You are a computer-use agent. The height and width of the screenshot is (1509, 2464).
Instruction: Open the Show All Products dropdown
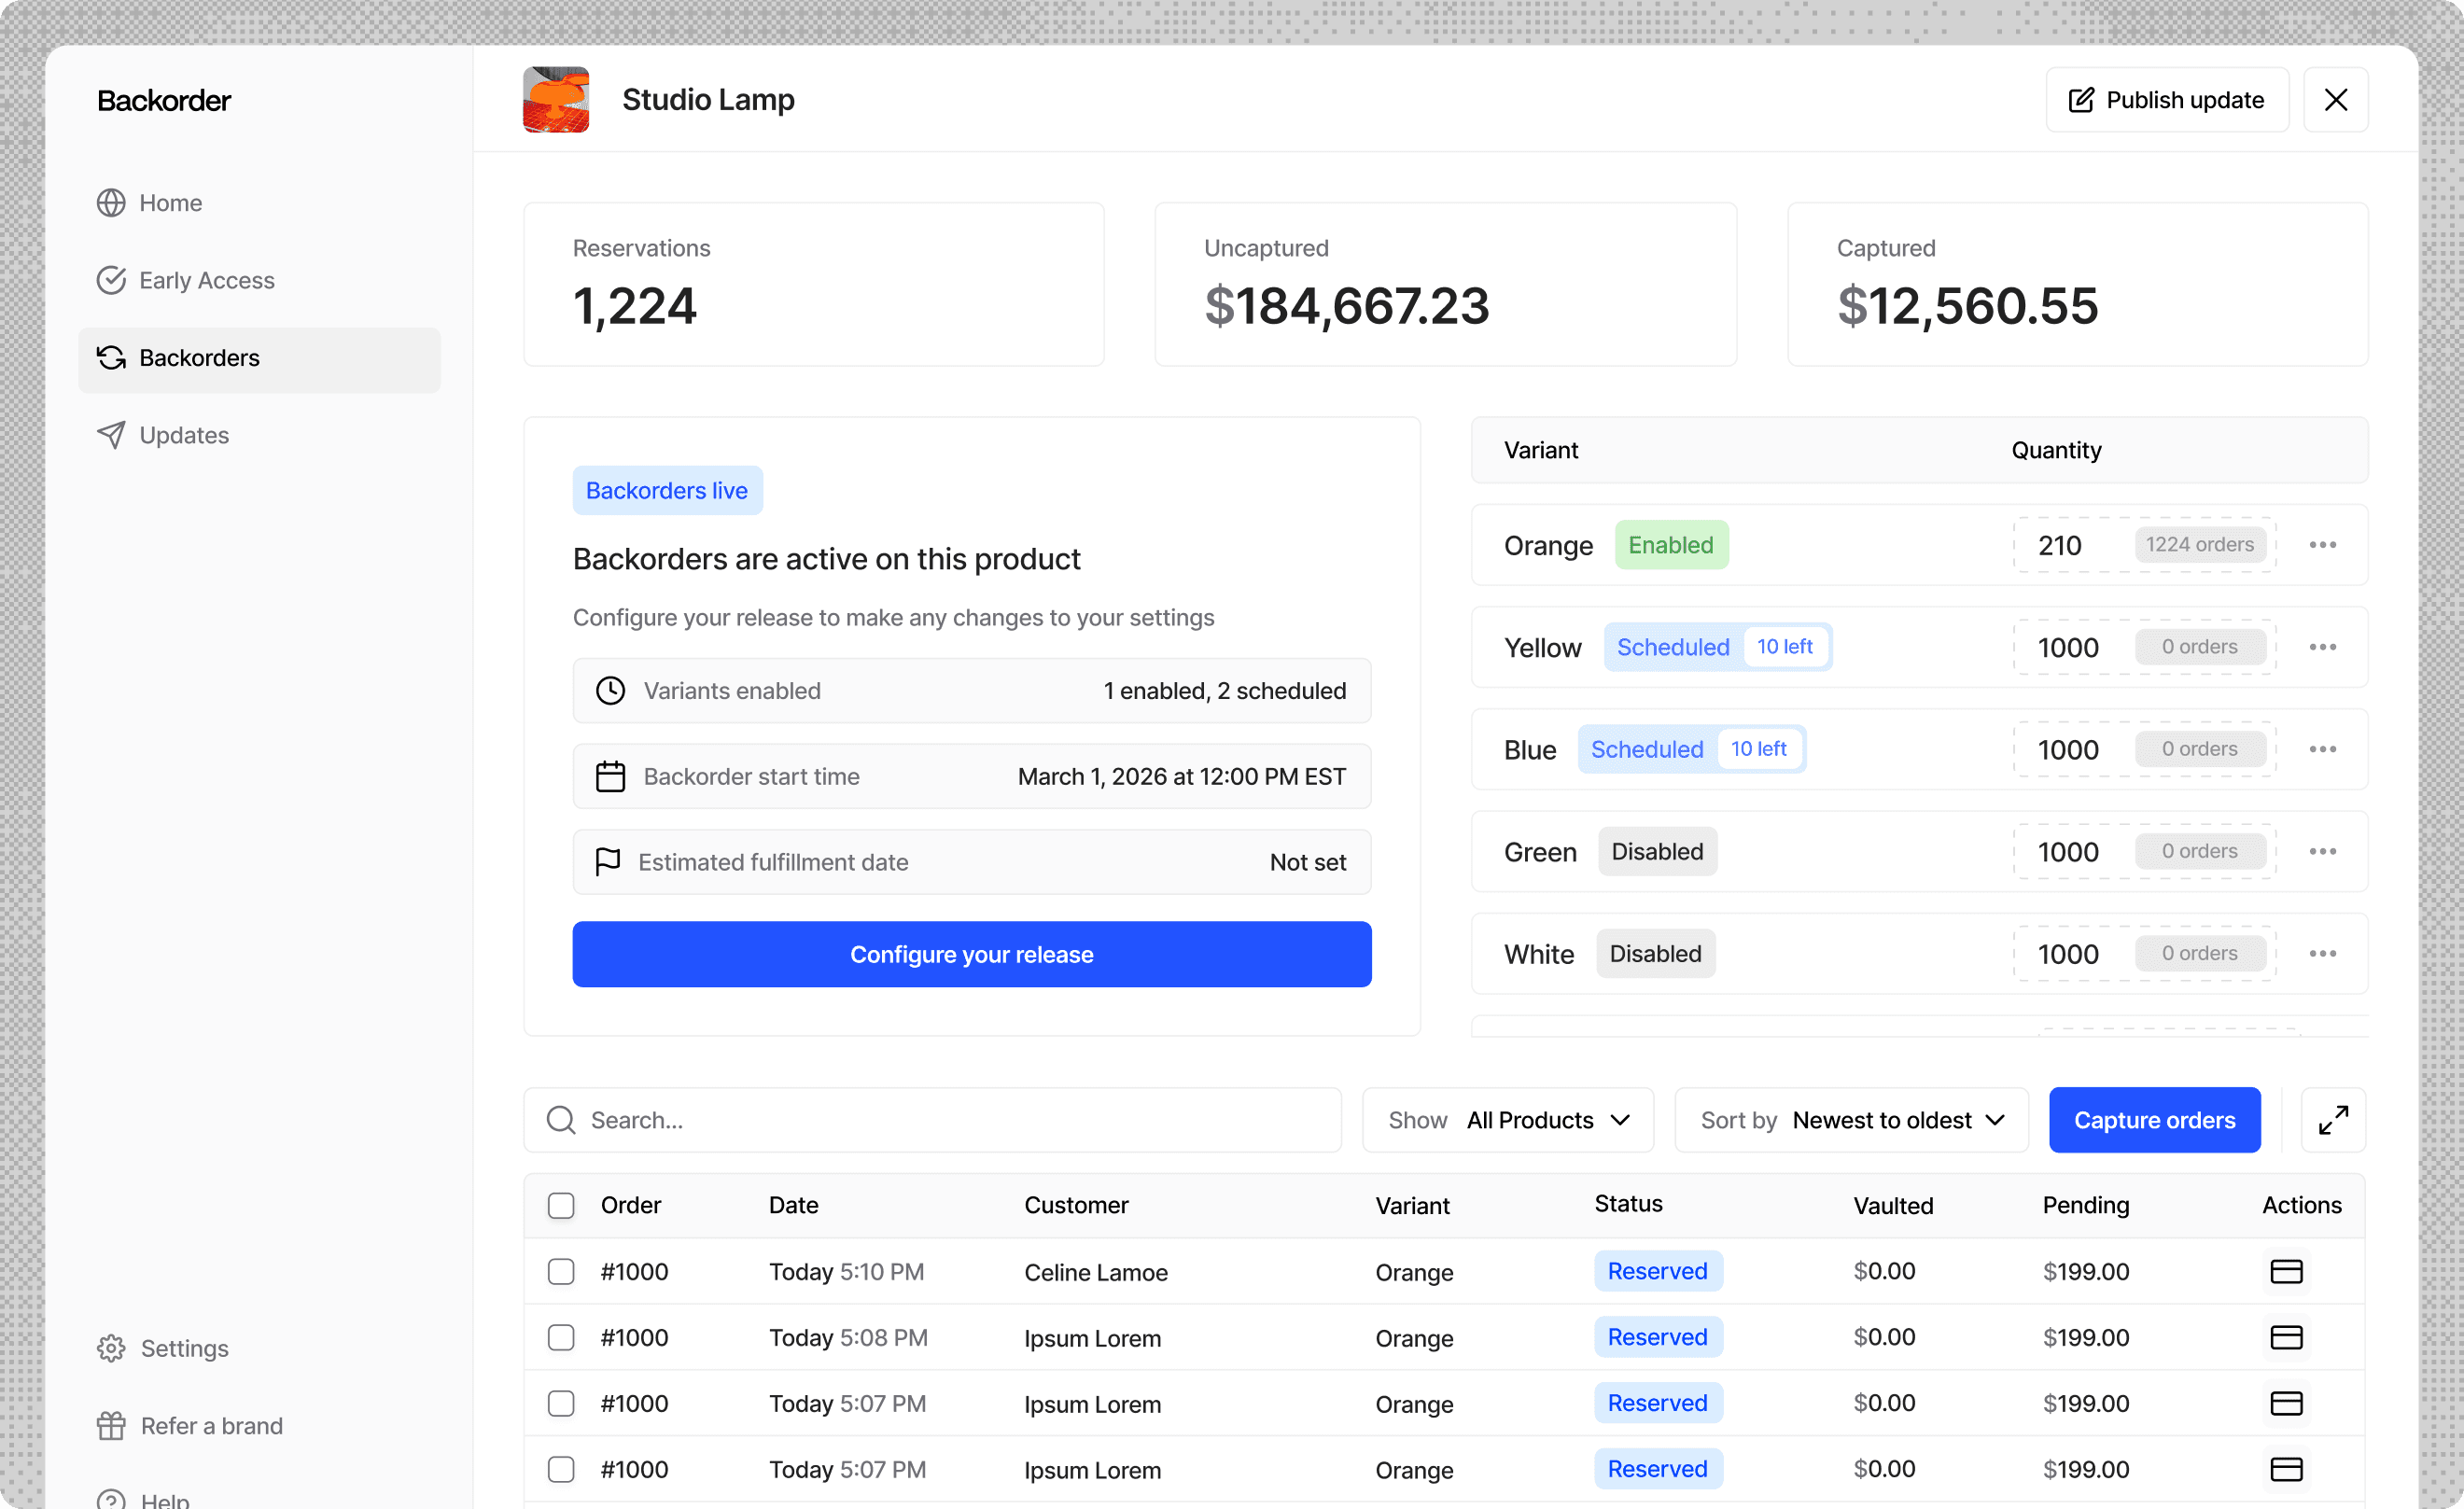click(x=1507, y=1120)
